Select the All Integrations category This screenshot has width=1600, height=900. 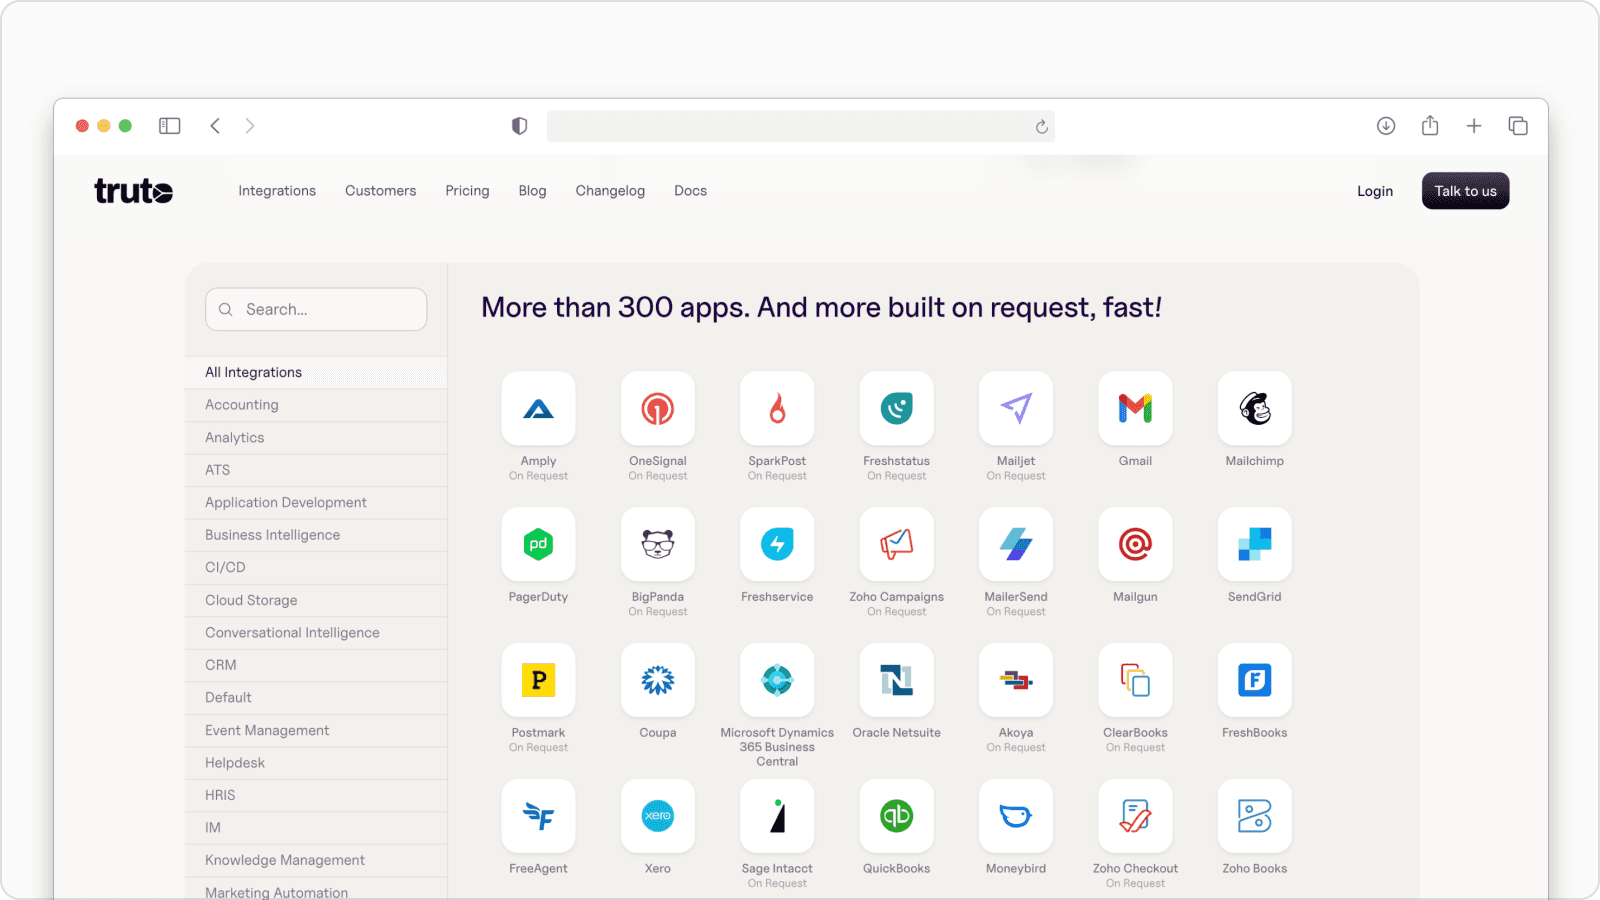[316, 372]
